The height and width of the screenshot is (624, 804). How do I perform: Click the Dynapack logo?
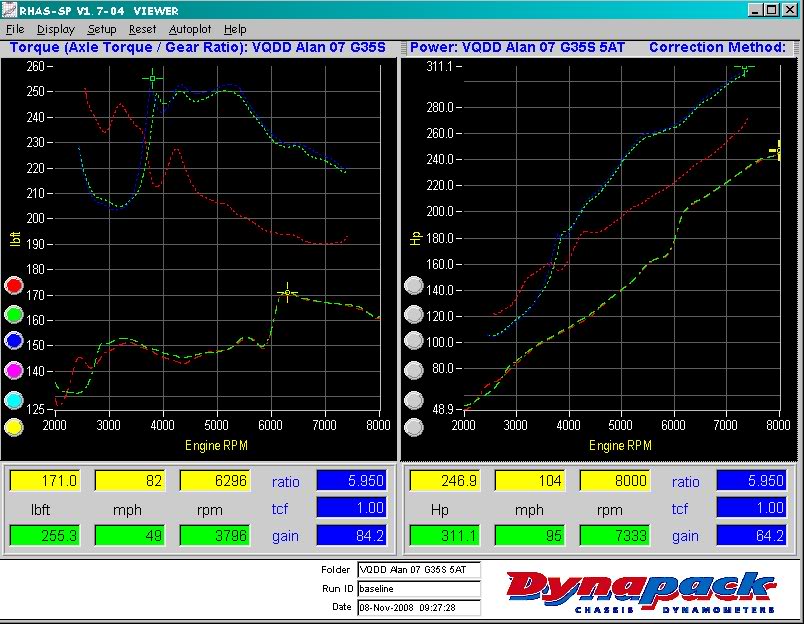pos(641,592)
